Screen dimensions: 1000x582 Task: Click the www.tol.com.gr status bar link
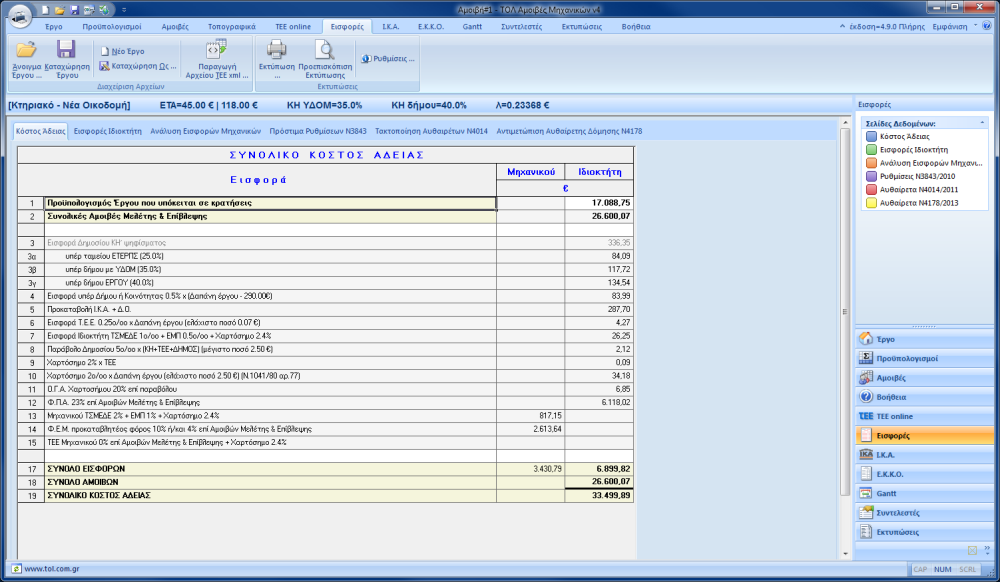pos(52,569)
